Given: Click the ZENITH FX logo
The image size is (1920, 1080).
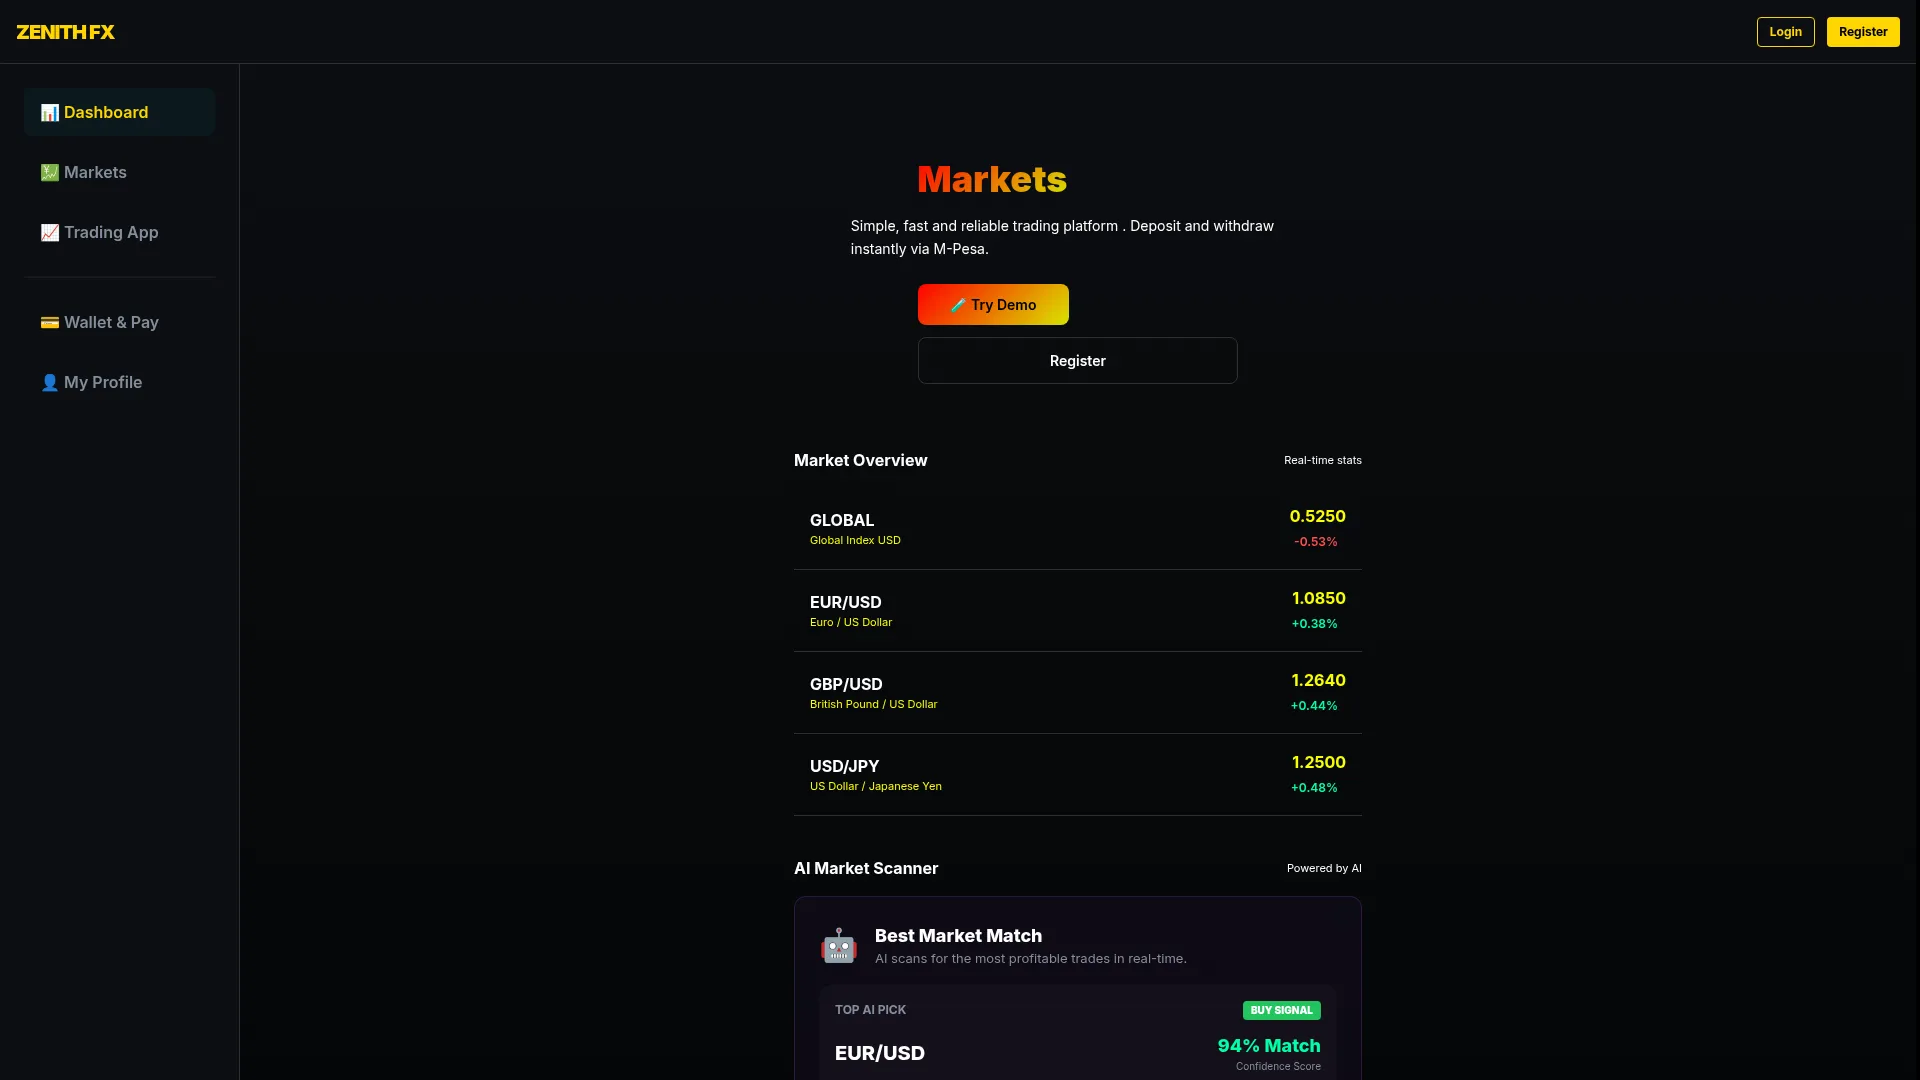Looking at the screenshot, I should pos(65,32).
